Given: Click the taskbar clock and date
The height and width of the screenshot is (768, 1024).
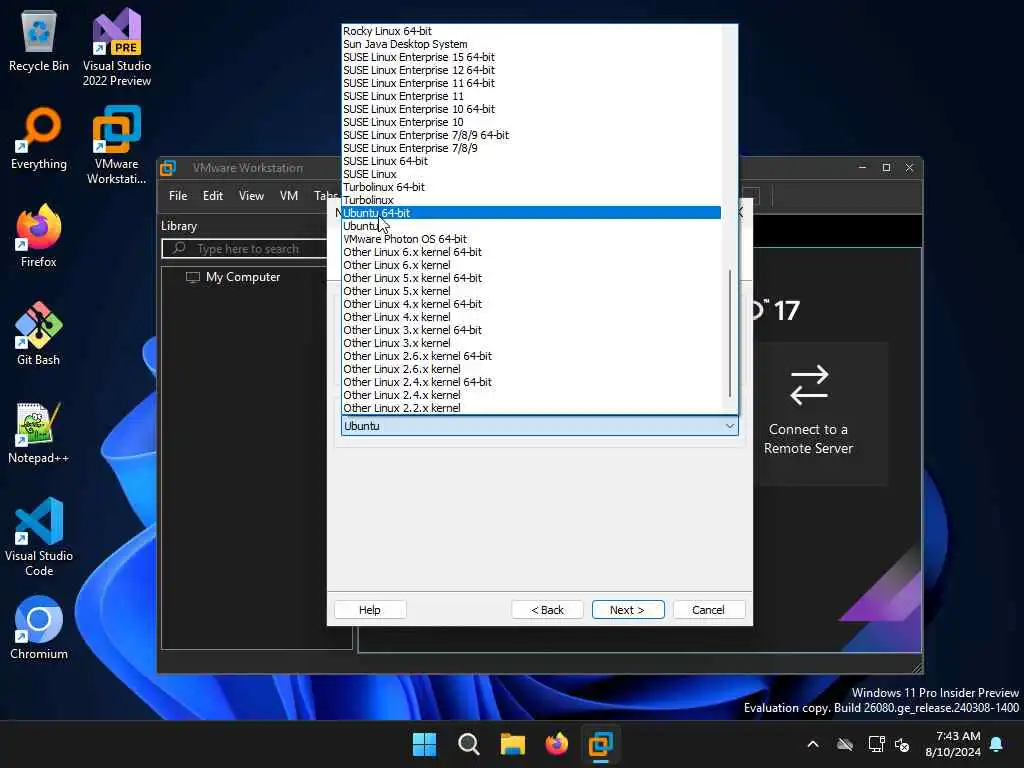Looking at the screenshot, I should click(x=953, y=744).
